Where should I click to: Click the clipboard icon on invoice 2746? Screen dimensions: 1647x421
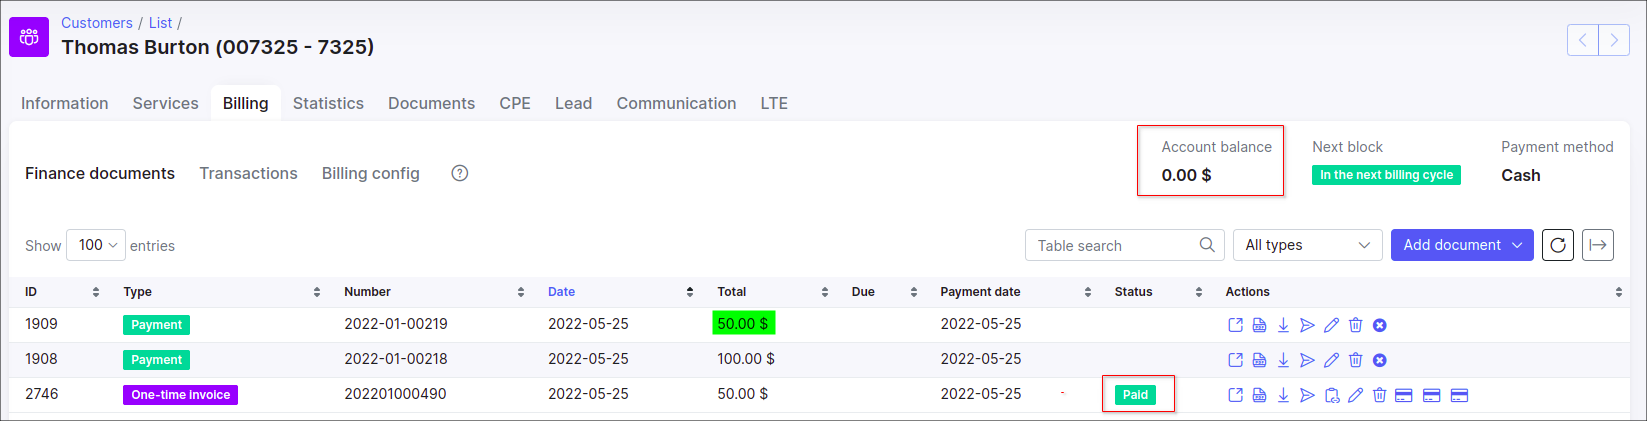pos(1331,395)
